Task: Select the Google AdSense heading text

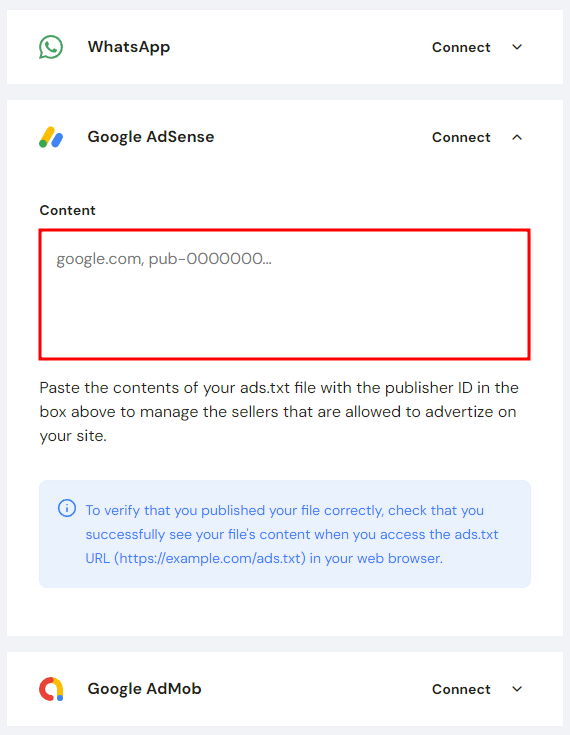Action: tap(151, 137)
